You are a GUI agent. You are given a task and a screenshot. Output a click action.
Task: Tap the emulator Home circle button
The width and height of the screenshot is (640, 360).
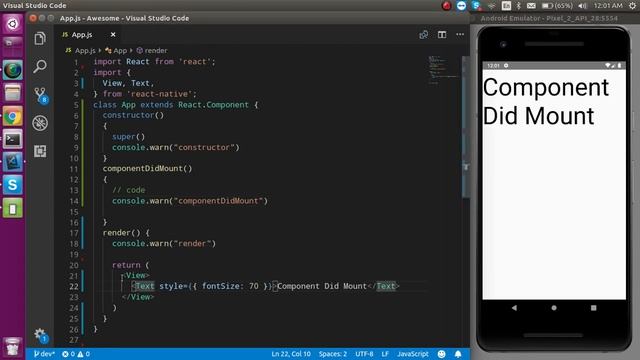pos(554,308)
